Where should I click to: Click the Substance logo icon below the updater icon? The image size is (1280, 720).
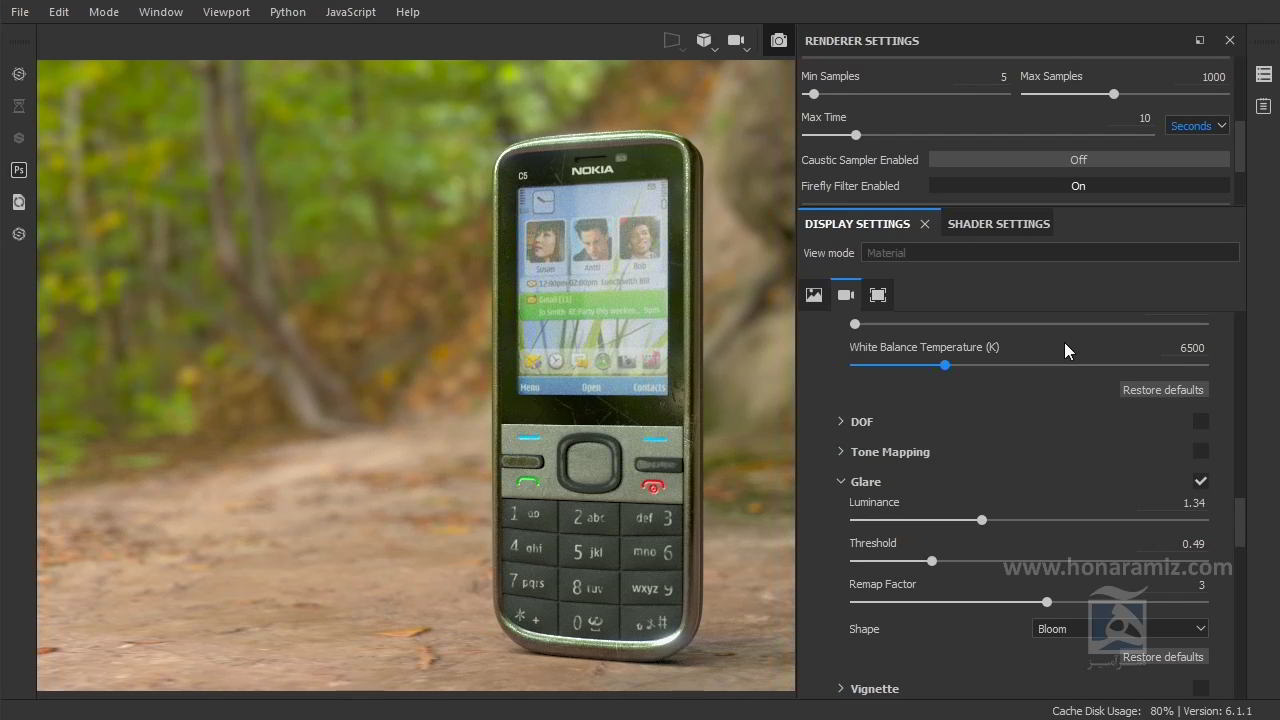click(x=18, y=234)
